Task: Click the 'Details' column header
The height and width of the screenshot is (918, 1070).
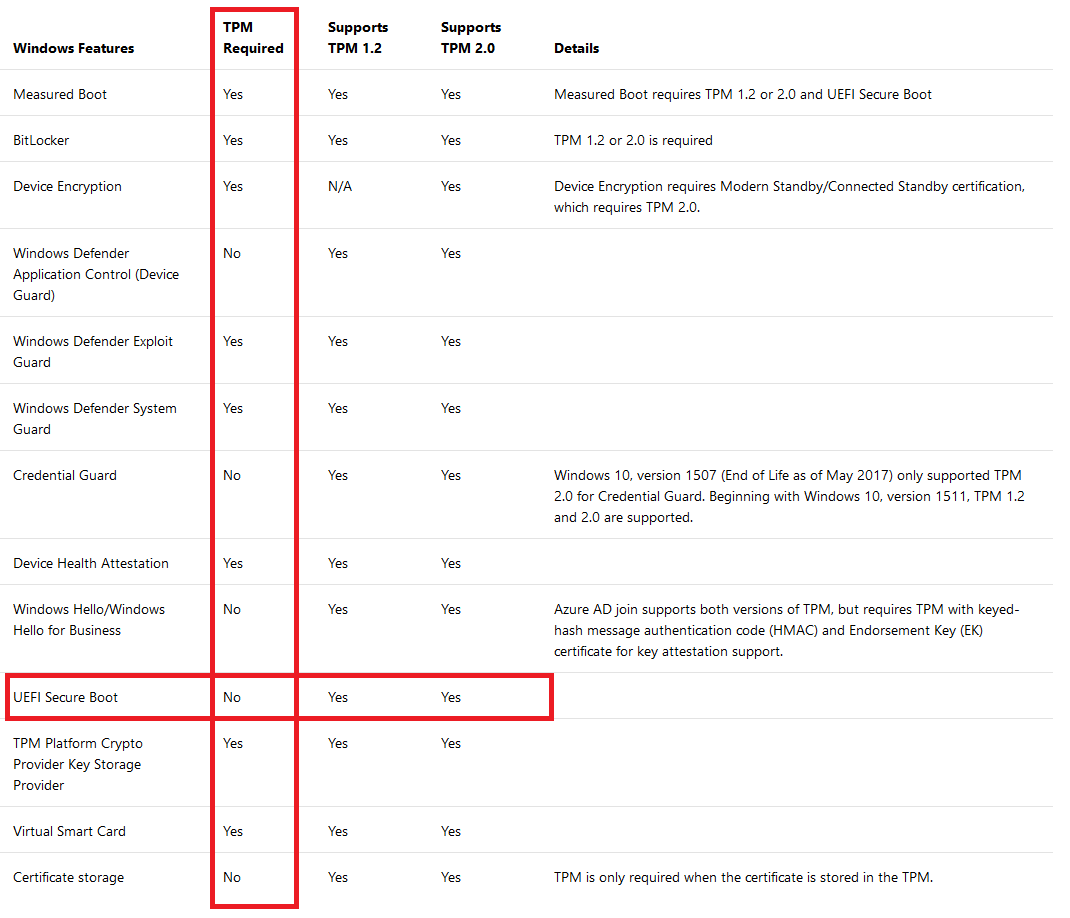Action: (x=577, y=48)
